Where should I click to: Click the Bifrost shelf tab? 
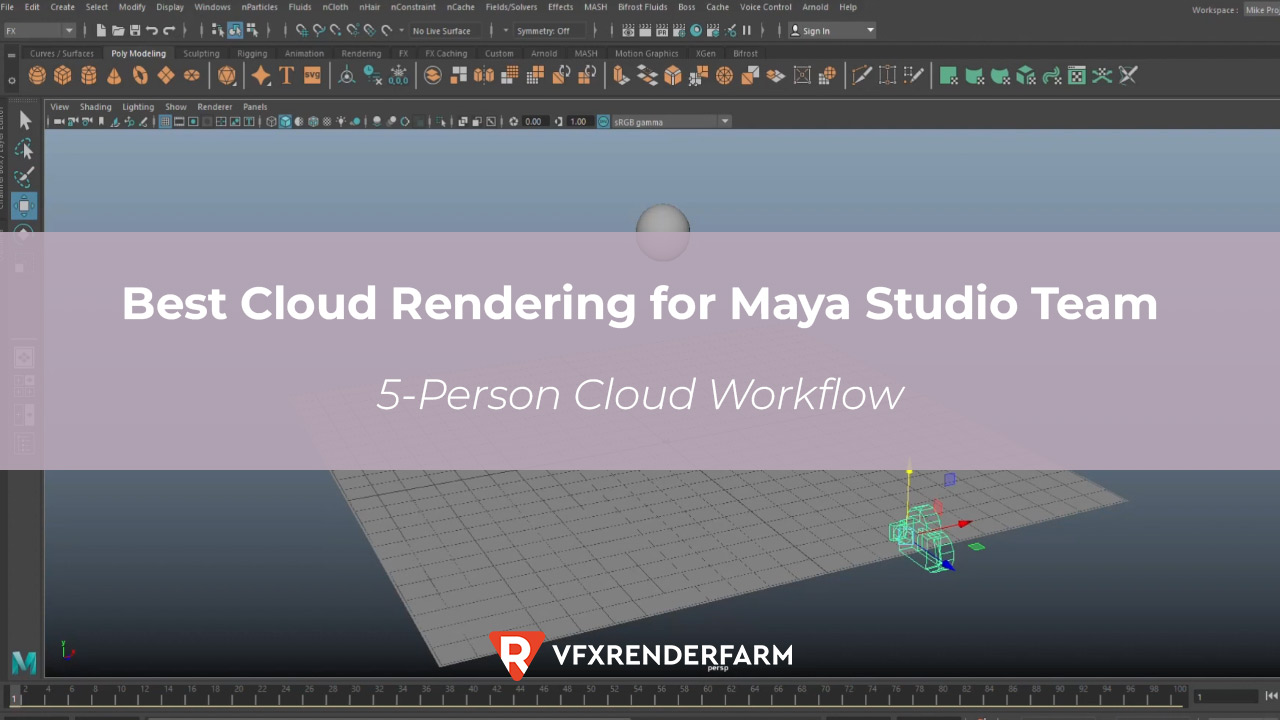click(745, 53)
